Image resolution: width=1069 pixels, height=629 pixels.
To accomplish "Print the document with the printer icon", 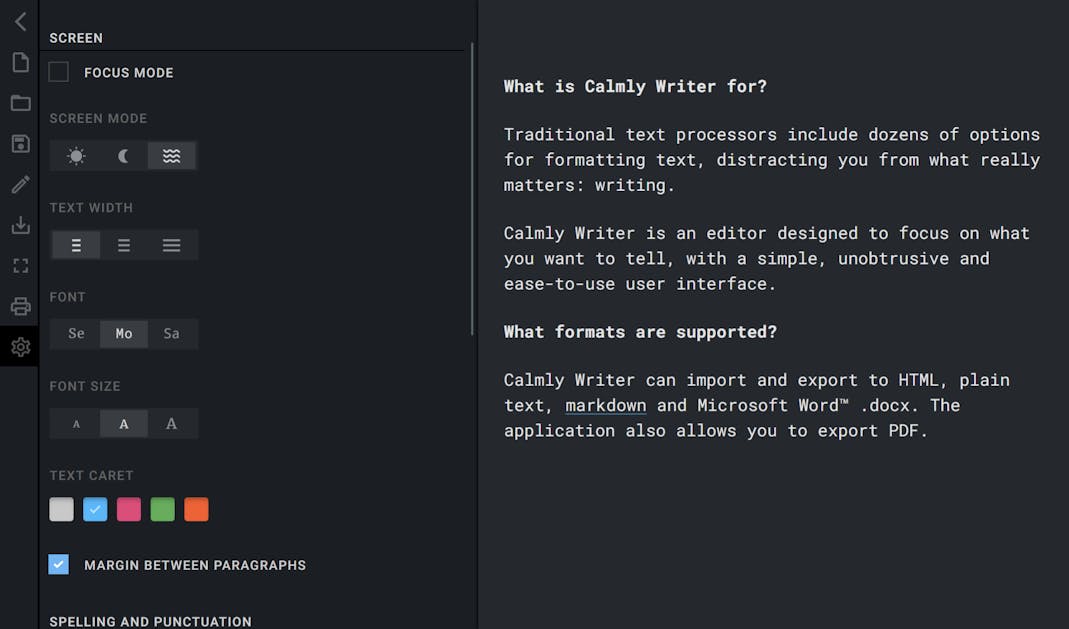I will pos(20,306).
